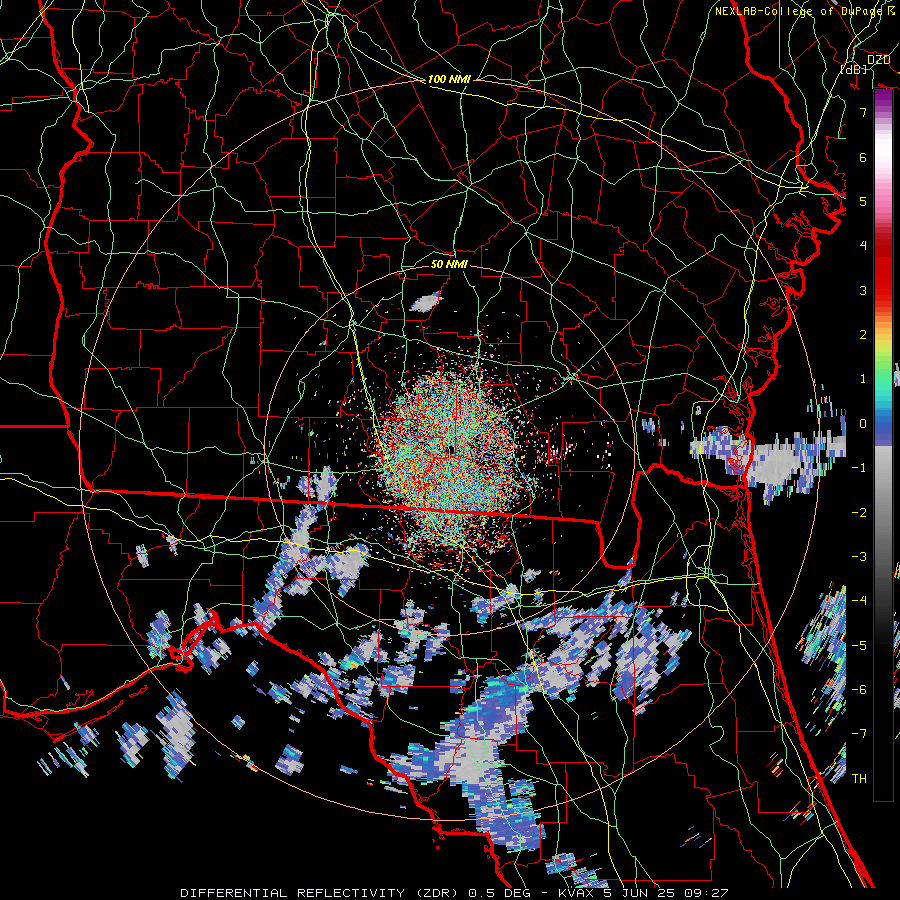Image resolution: width=900 pixels, height=900 pixels.
Task: Click the 1 value on color scale
Action: 863,379
